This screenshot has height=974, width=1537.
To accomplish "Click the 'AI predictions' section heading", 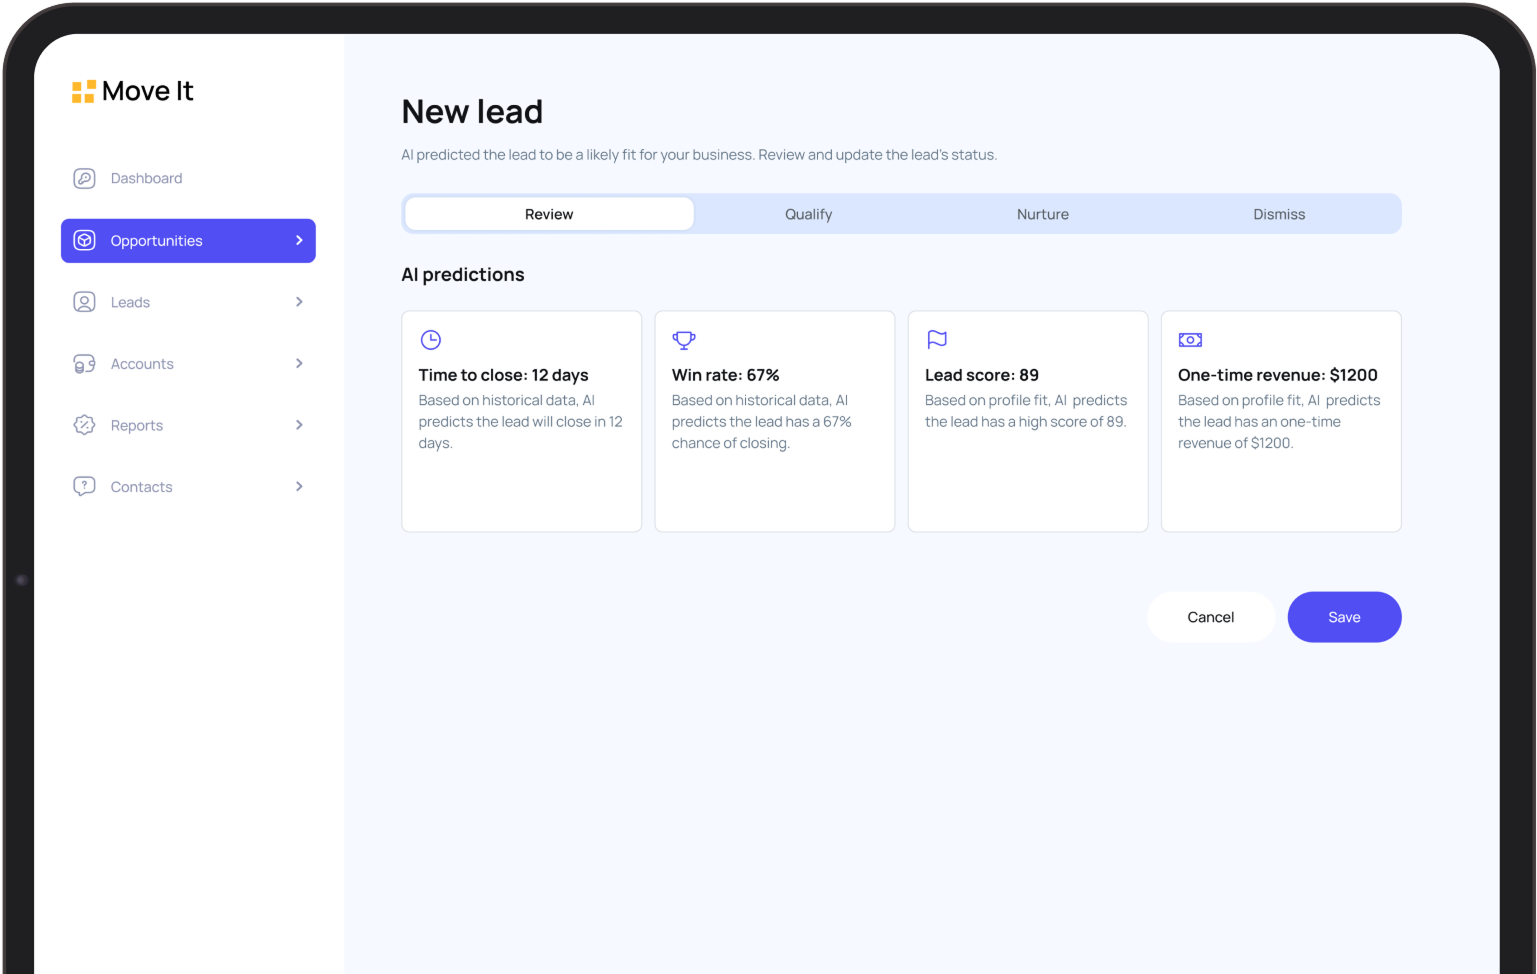I will point(463,275).
